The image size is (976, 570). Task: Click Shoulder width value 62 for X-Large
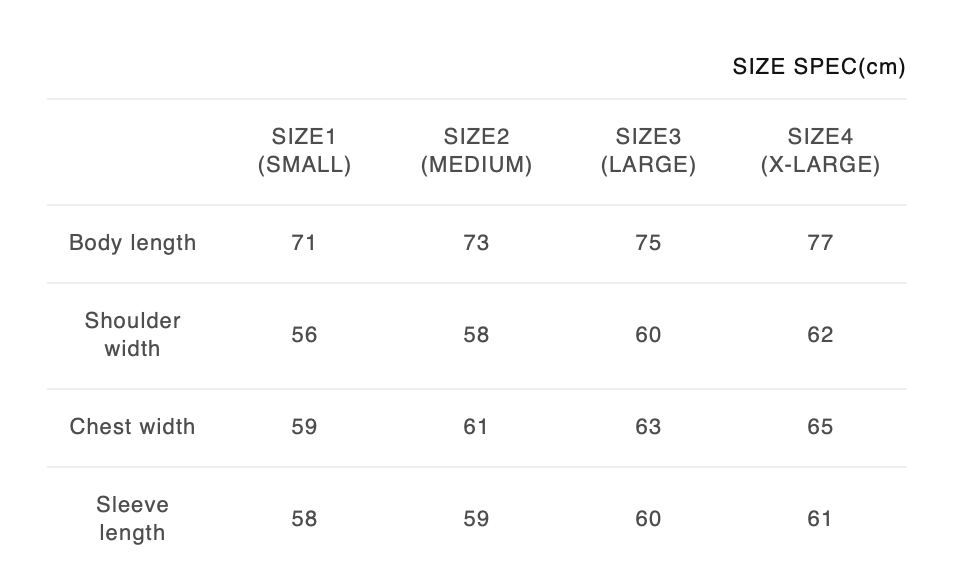click(x=820, y=335)
